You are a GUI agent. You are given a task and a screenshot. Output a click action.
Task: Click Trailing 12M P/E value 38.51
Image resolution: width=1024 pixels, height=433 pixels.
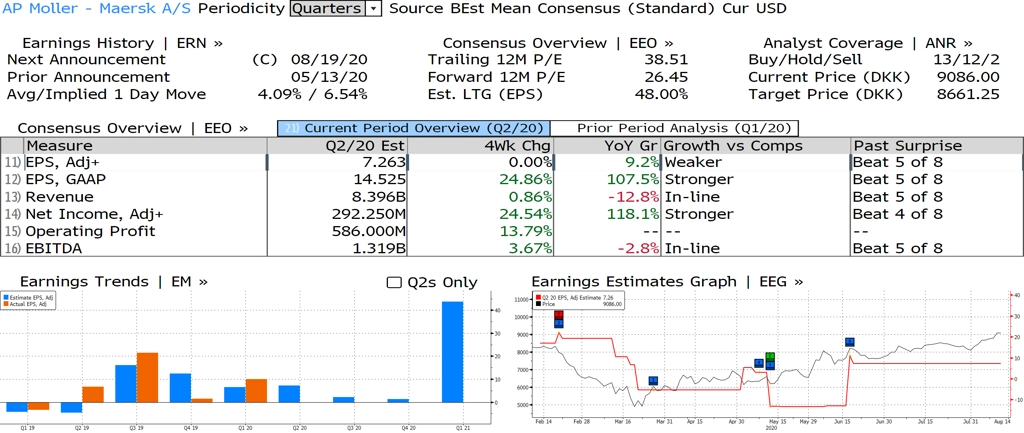coord(665,60)
